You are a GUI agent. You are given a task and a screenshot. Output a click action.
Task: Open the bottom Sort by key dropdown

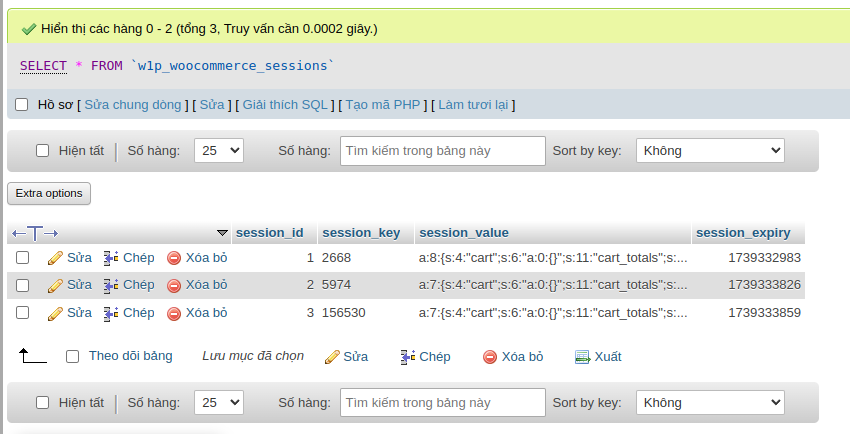(710, 403)
